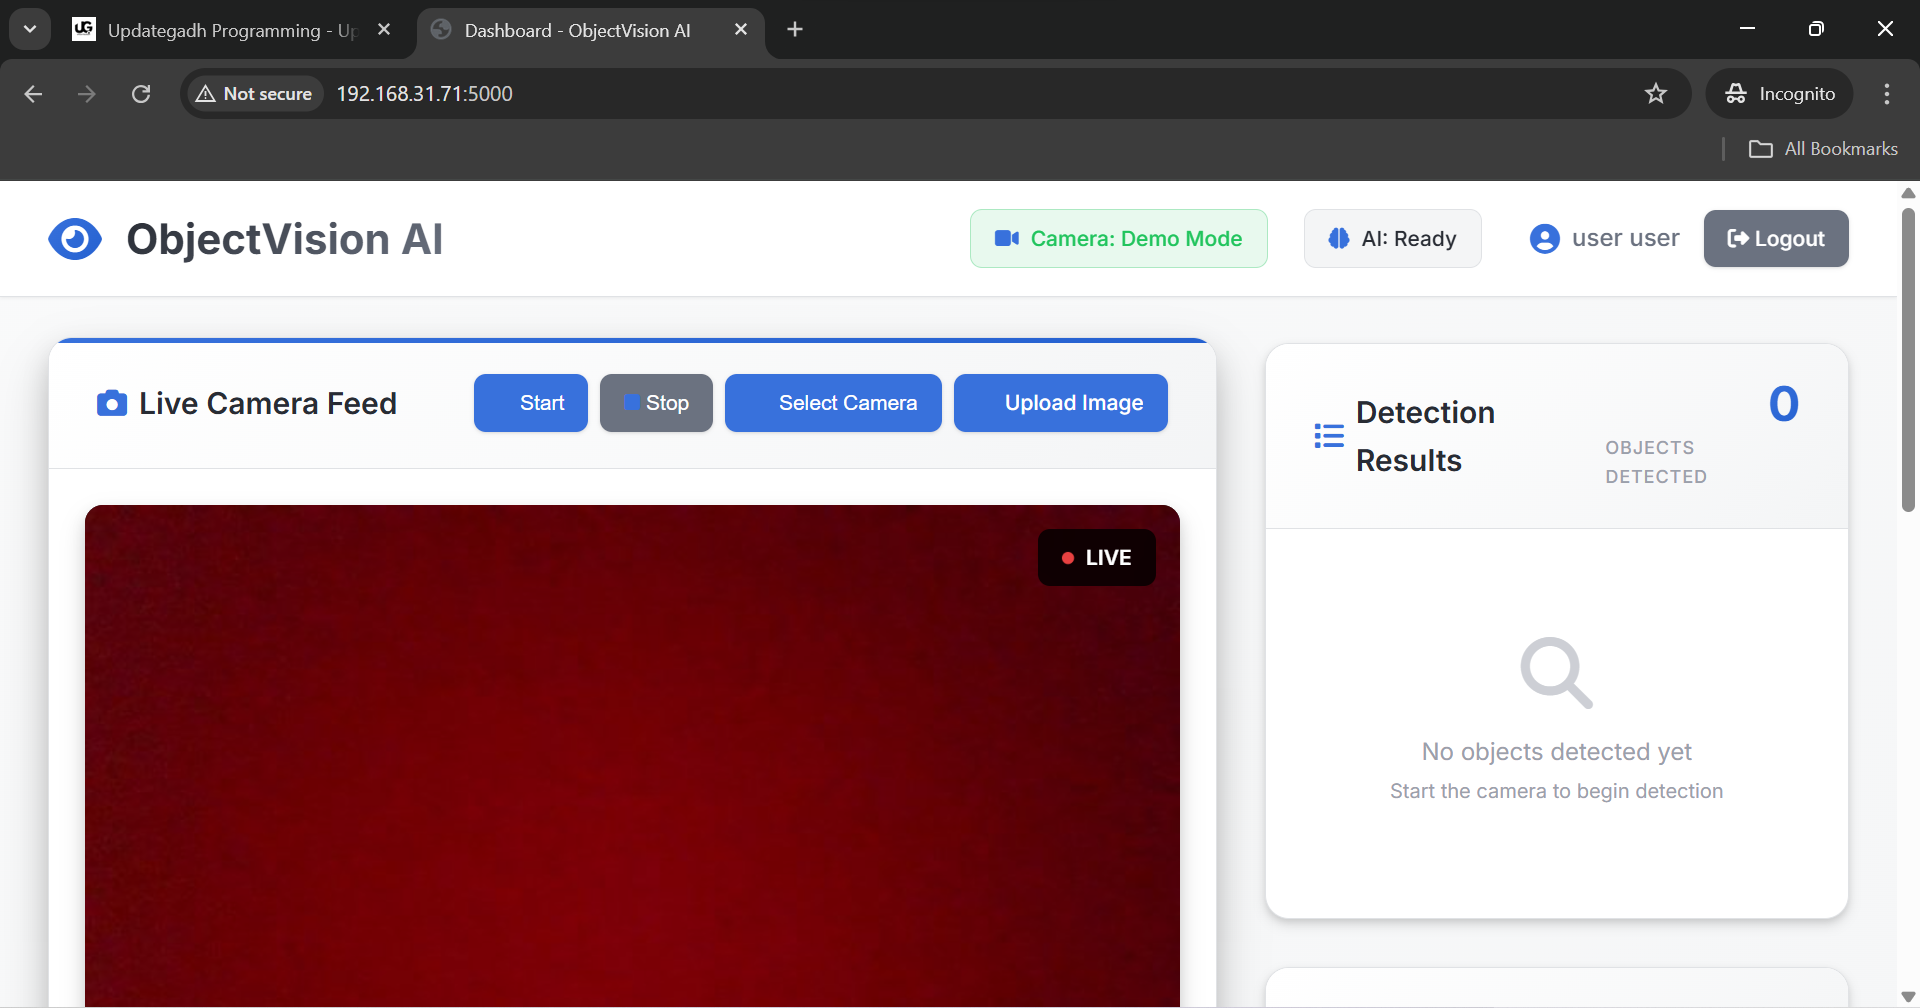Click the LIVE indicator on the video feed
The image size is (1920, 1008).
[x=1097, y=557]
